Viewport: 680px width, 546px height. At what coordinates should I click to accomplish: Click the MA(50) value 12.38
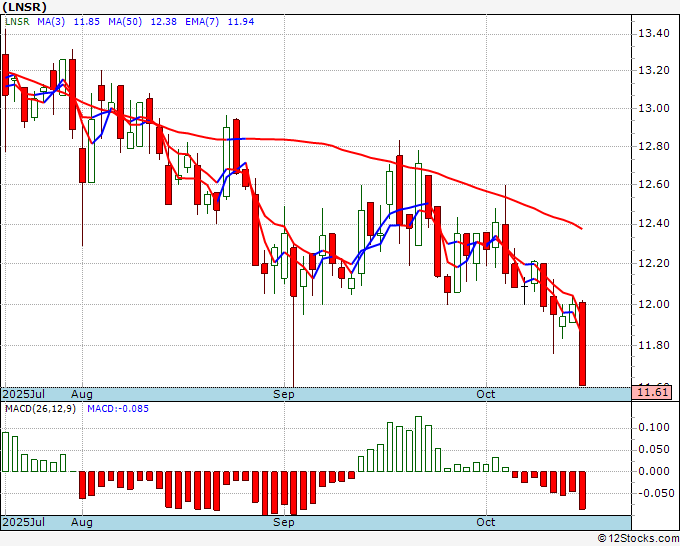point(163,22)
